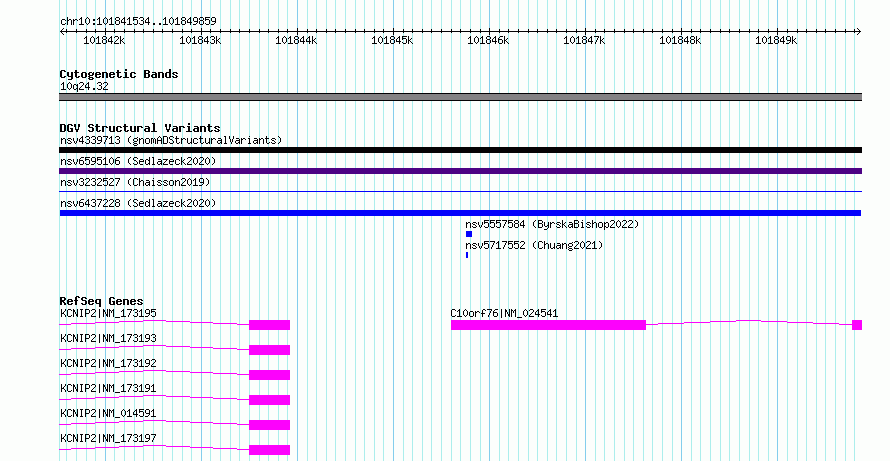Open variant nsv6437228 (Sedlazeck2020) label
Viewport: 890px width, 461px height.
click(138, 203)
